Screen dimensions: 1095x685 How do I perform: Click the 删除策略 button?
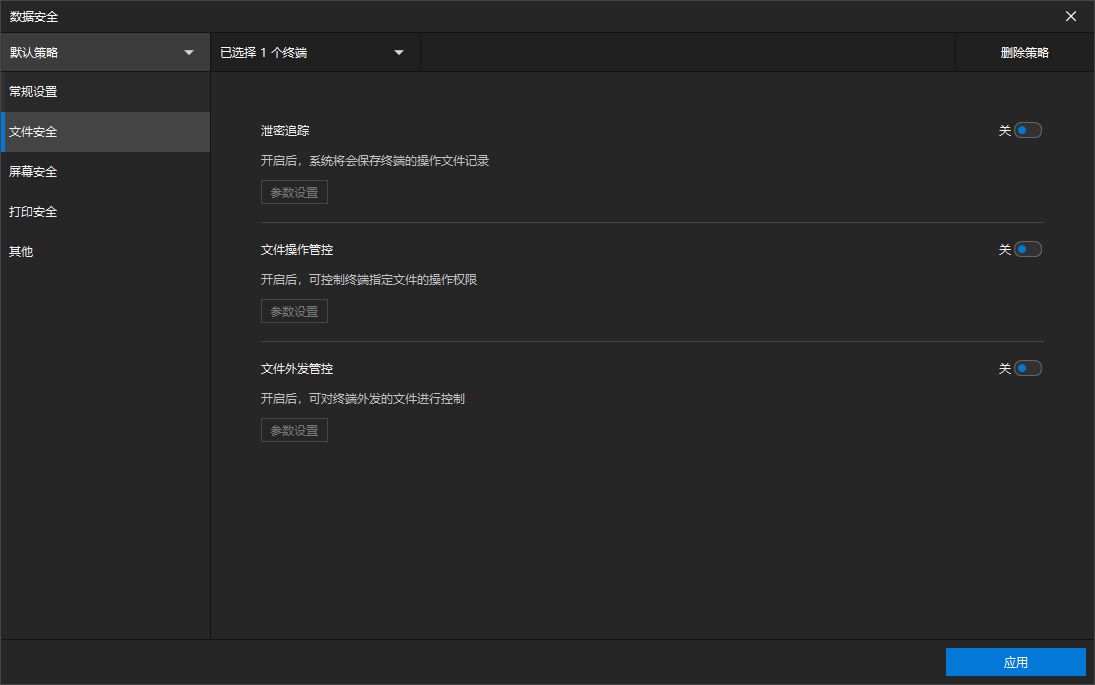(1024, 52)
